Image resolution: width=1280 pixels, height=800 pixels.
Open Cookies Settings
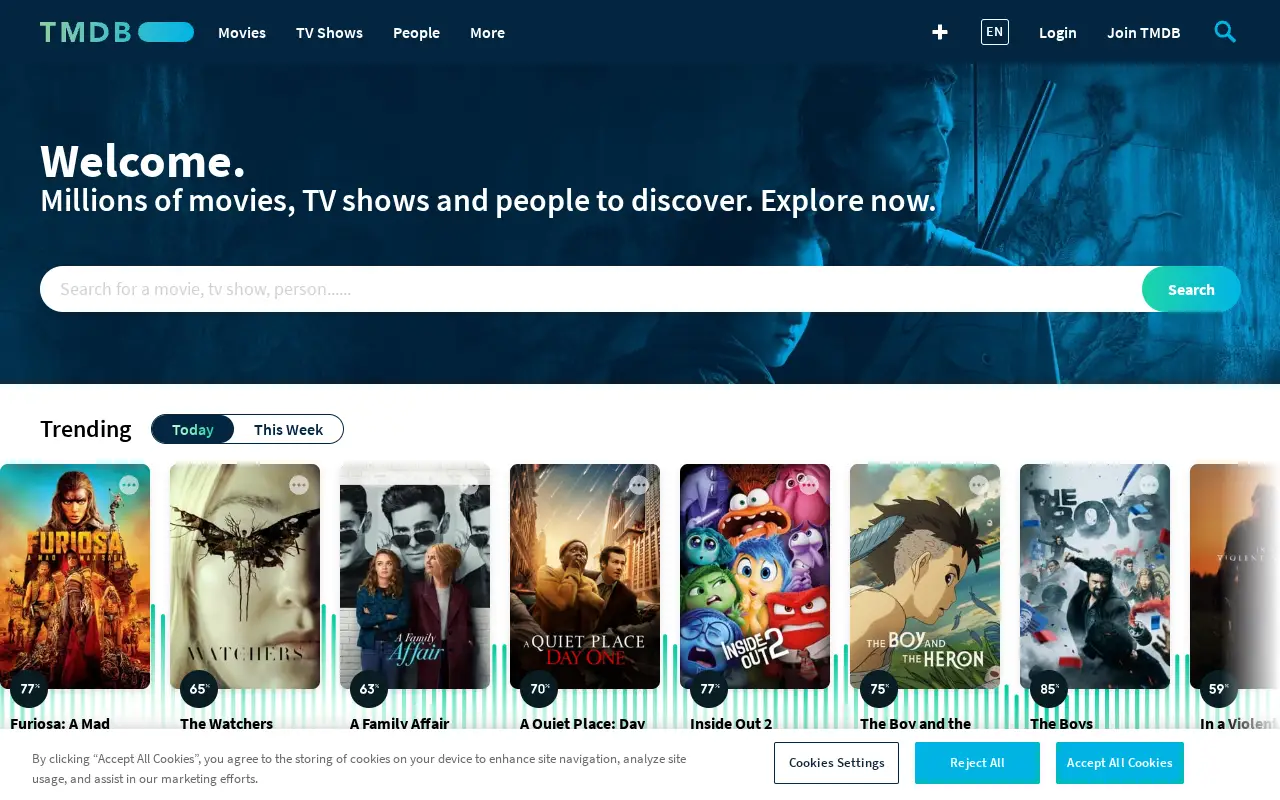(x=836, y=763)
